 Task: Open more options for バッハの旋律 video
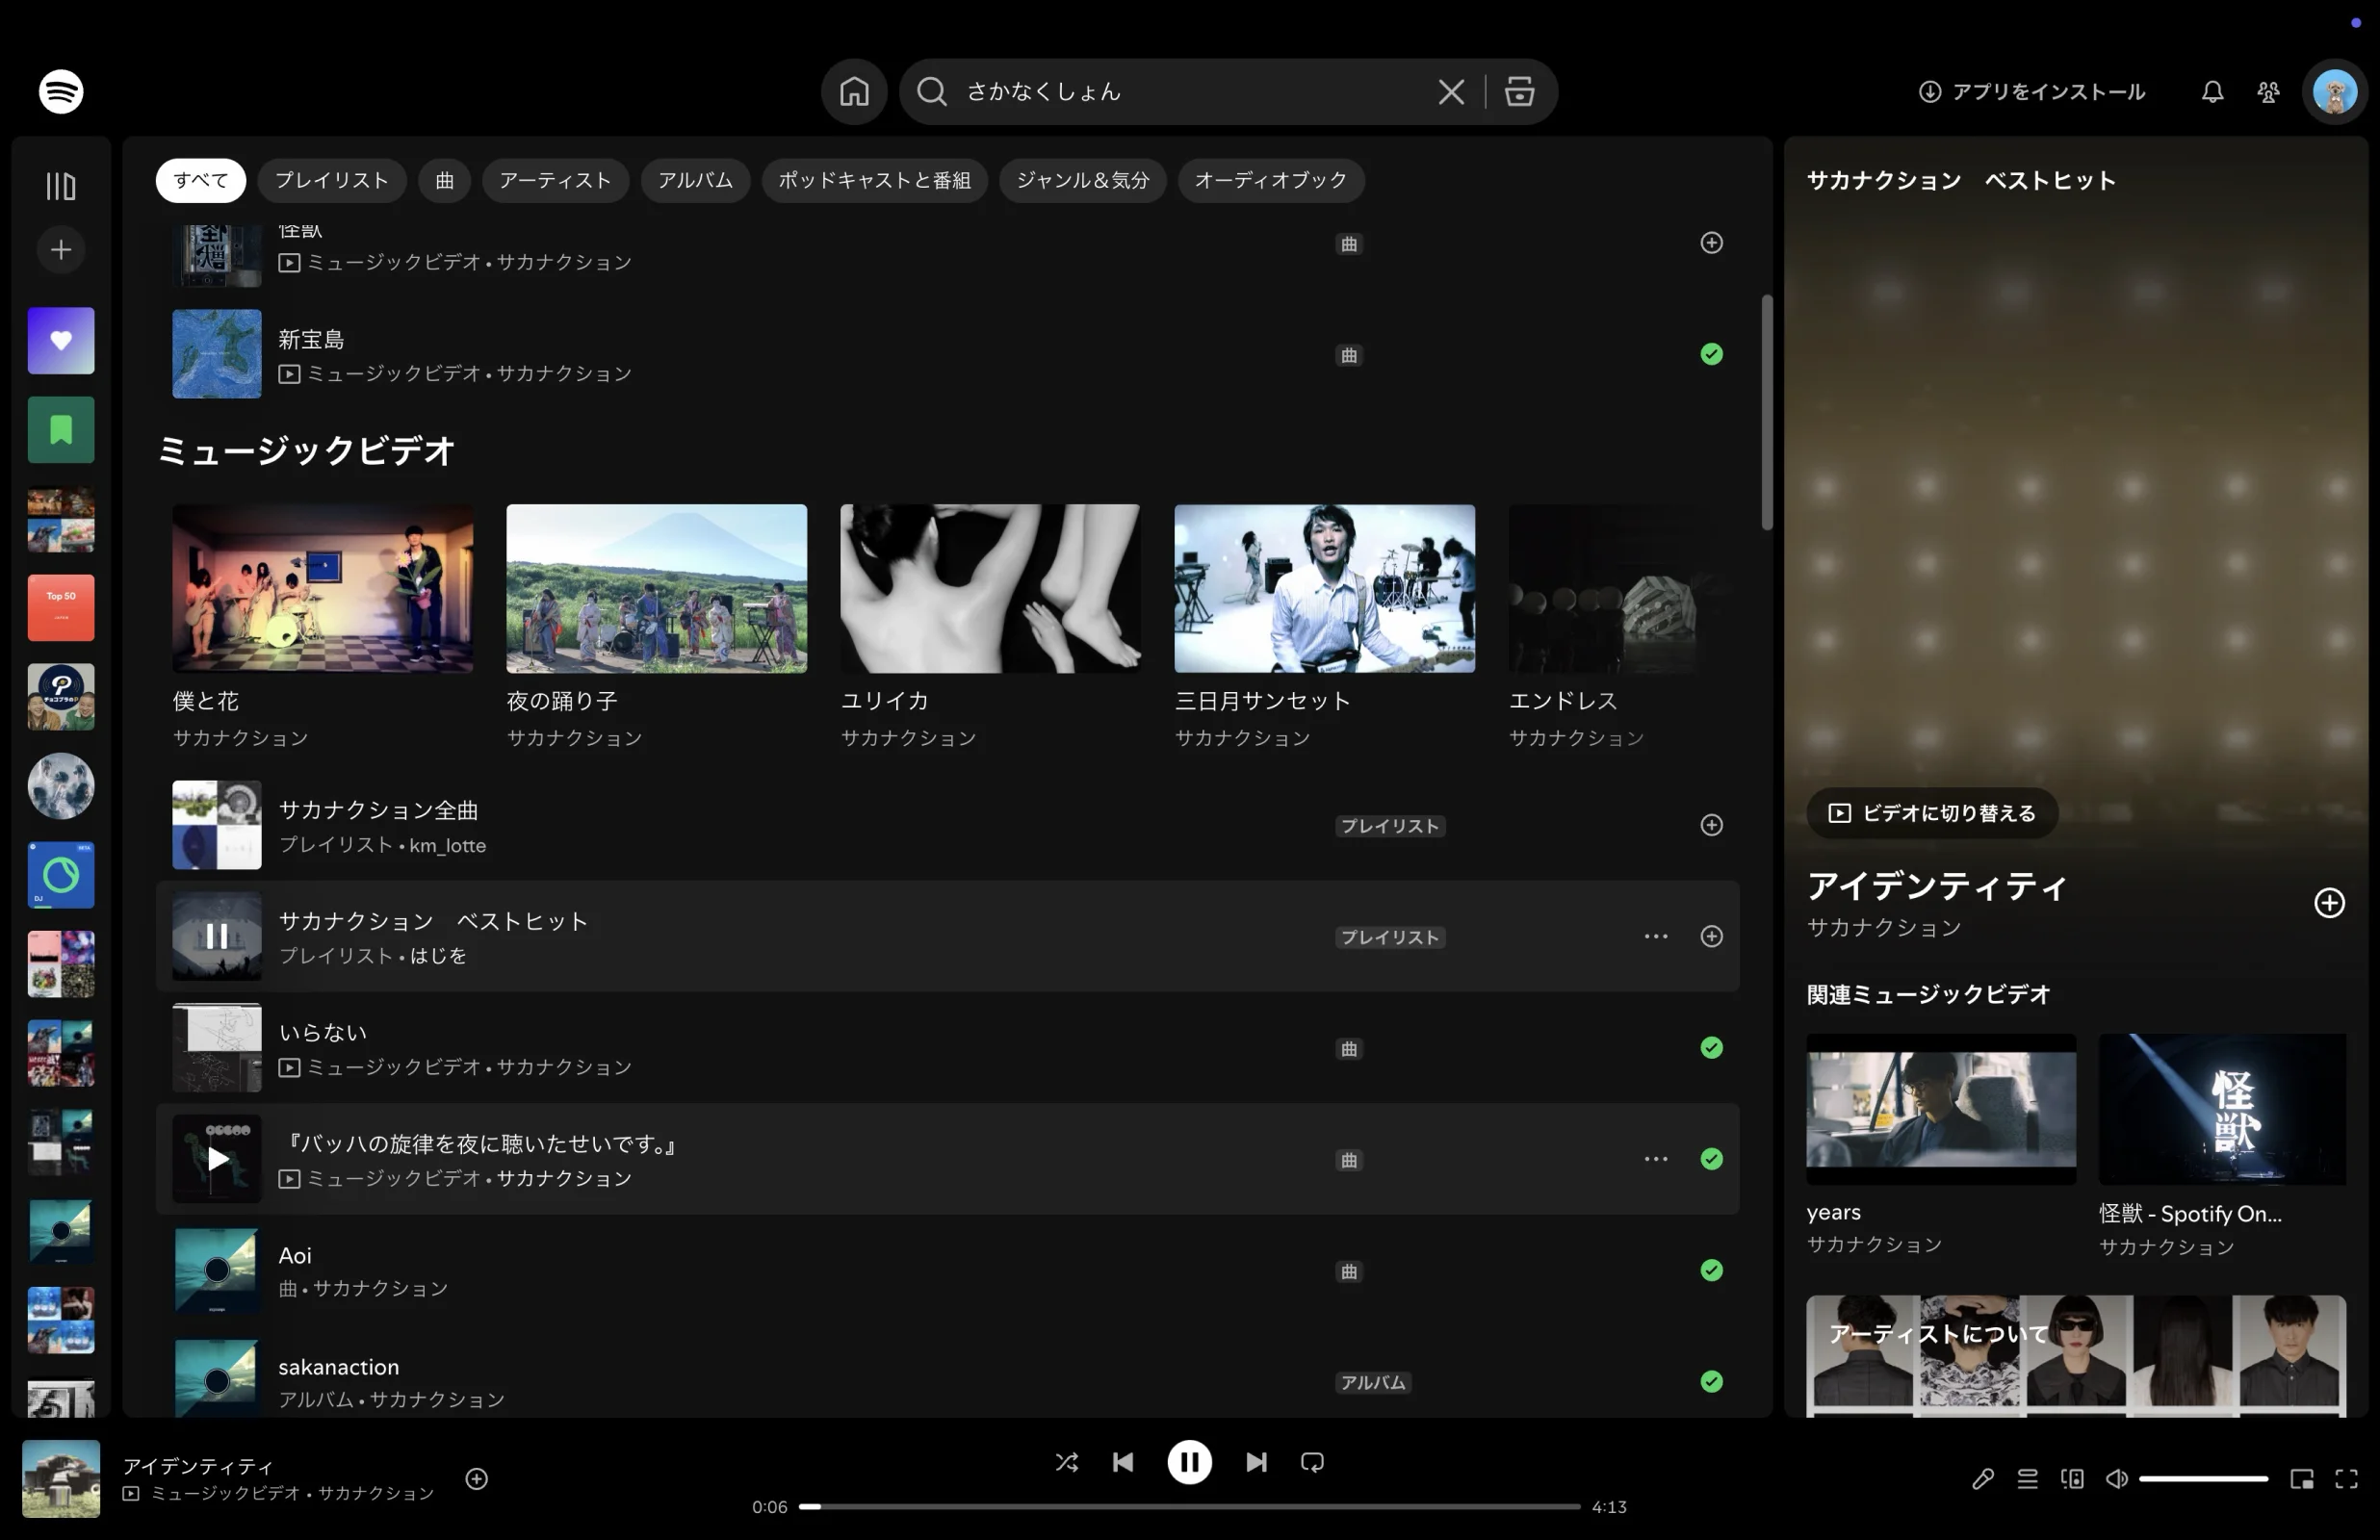(1655, 1159)
